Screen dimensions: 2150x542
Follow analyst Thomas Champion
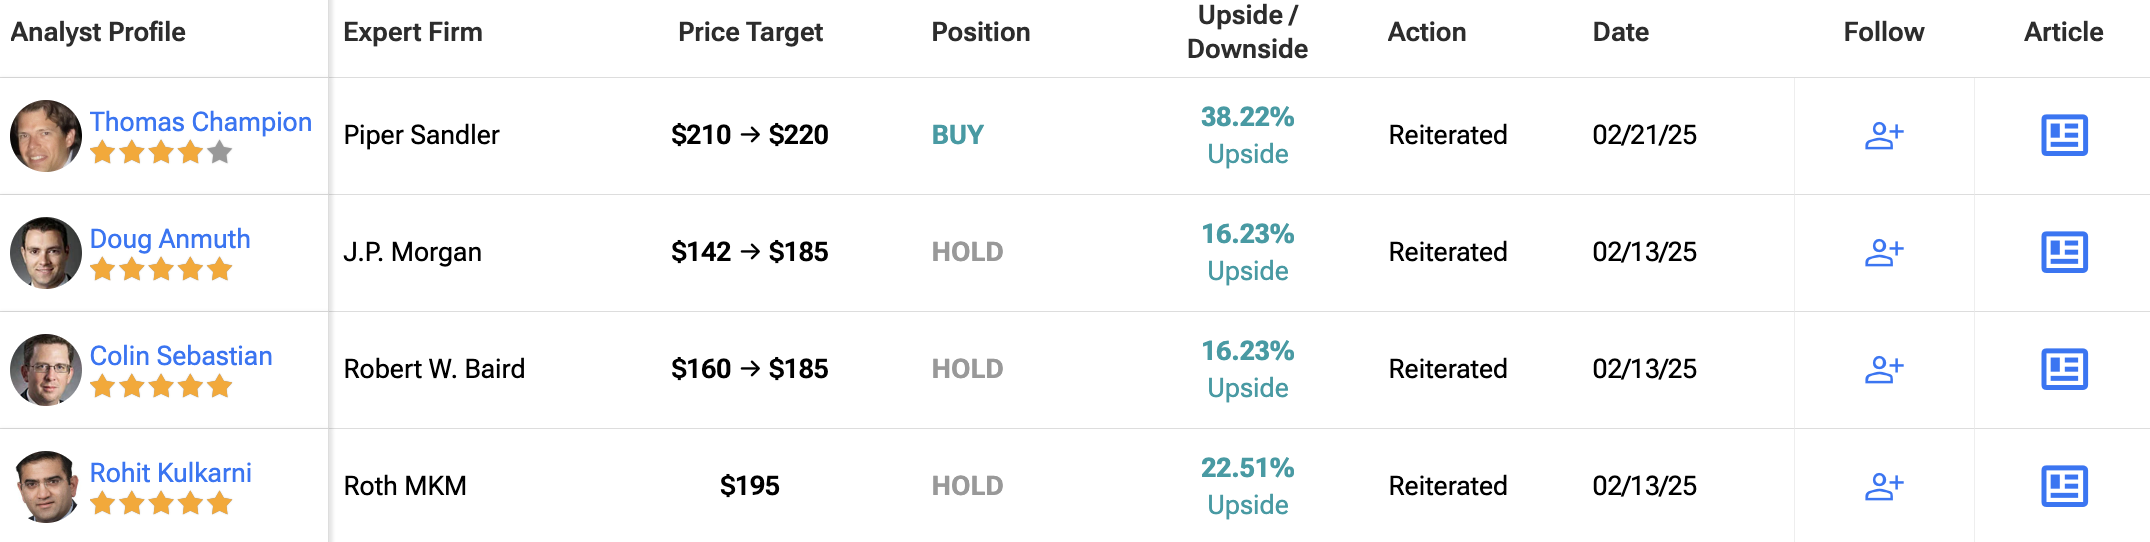(1884, 135)
